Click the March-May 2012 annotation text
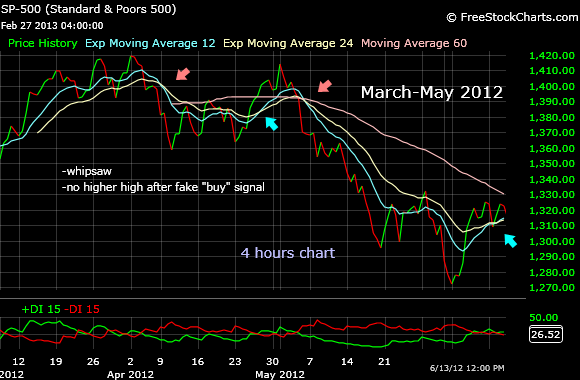Viewport: 580px width, 380px height. coord(432,92)
